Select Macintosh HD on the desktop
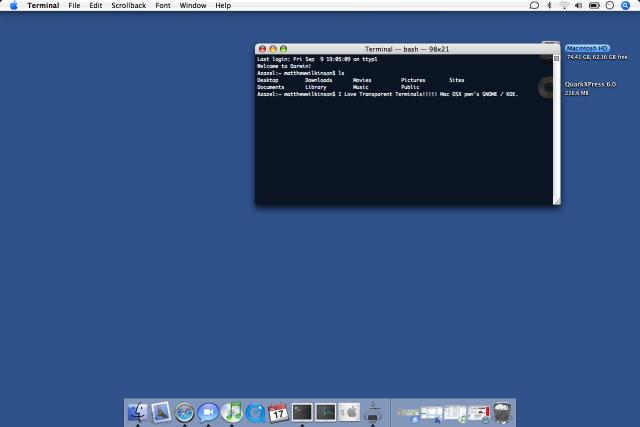The height and width of the screenshot is (427, 640). 587,48
